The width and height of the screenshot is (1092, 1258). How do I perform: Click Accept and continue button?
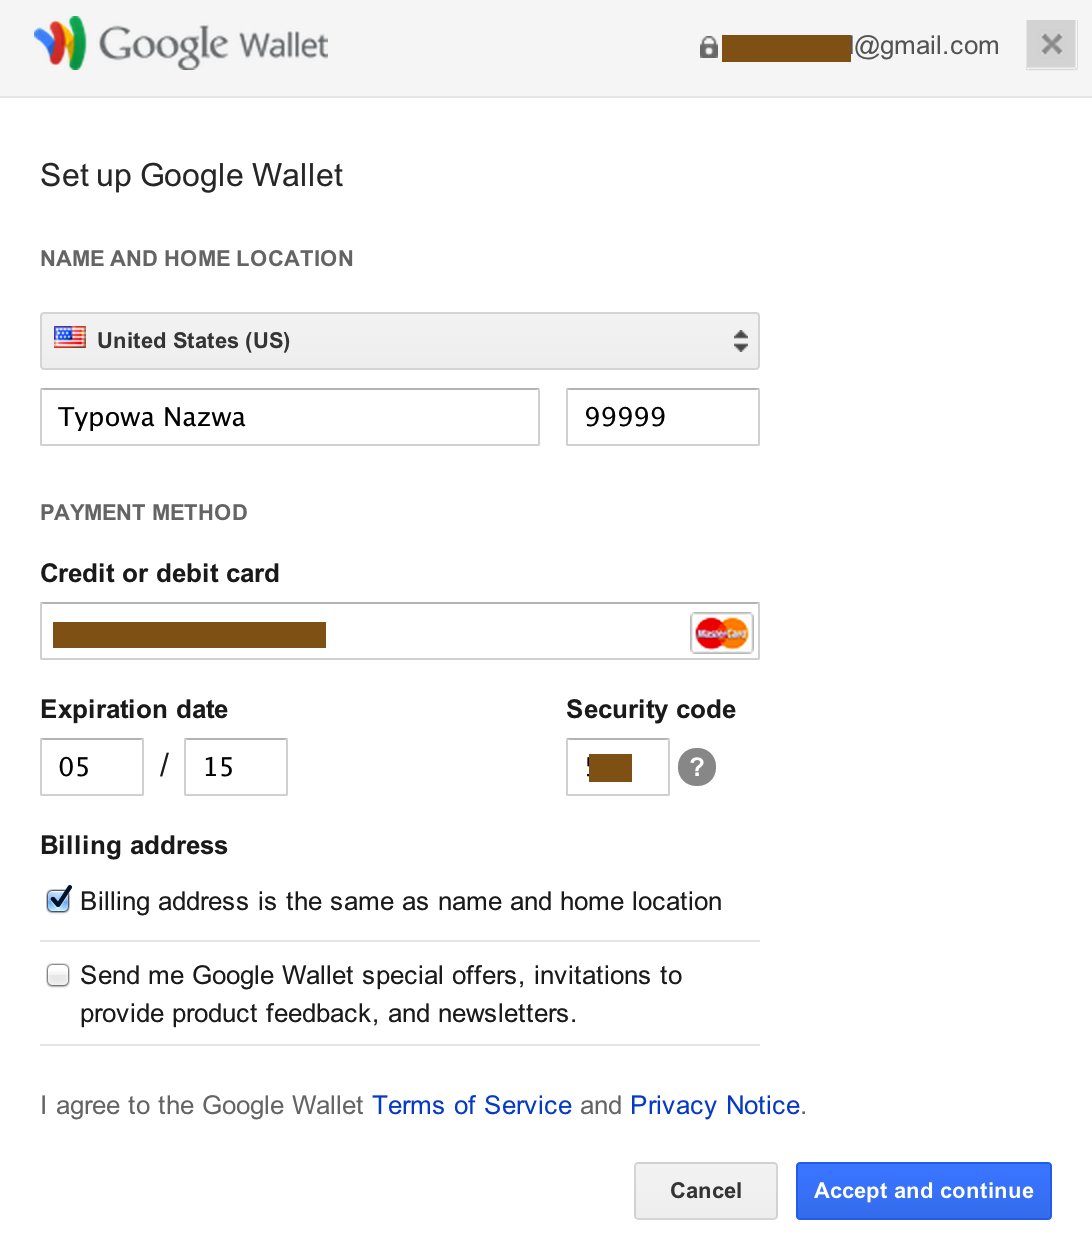923,1190
